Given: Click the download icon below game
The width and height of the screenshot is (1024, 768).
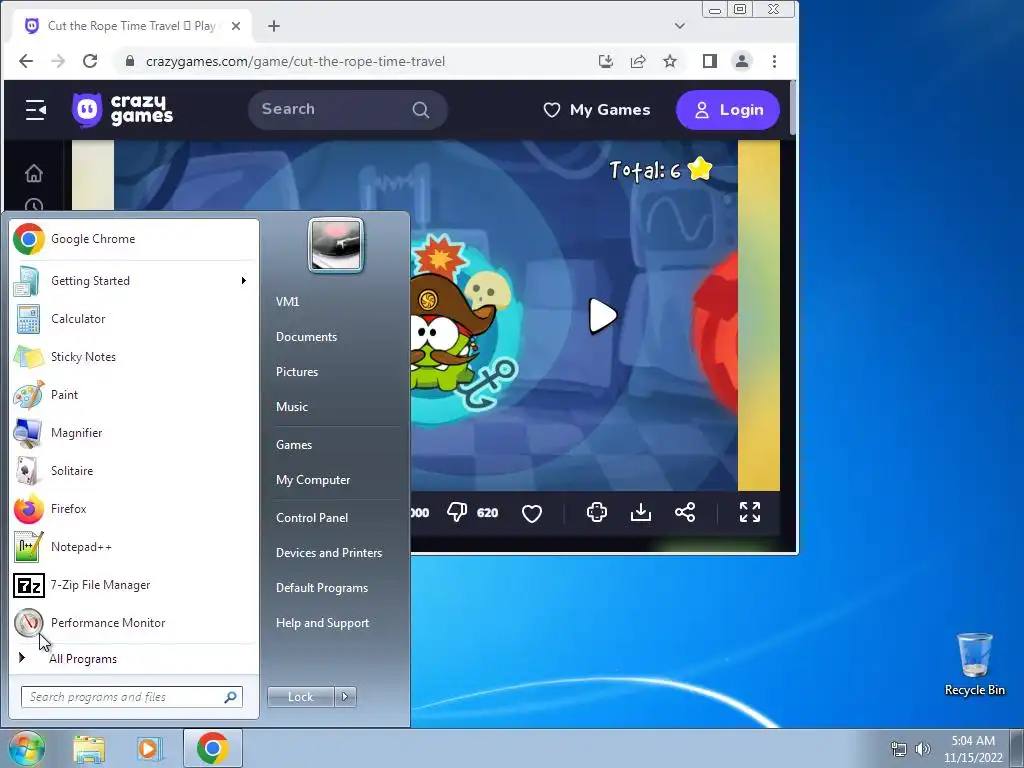Looking at the screenshot, I should click(x=641, y=513).
